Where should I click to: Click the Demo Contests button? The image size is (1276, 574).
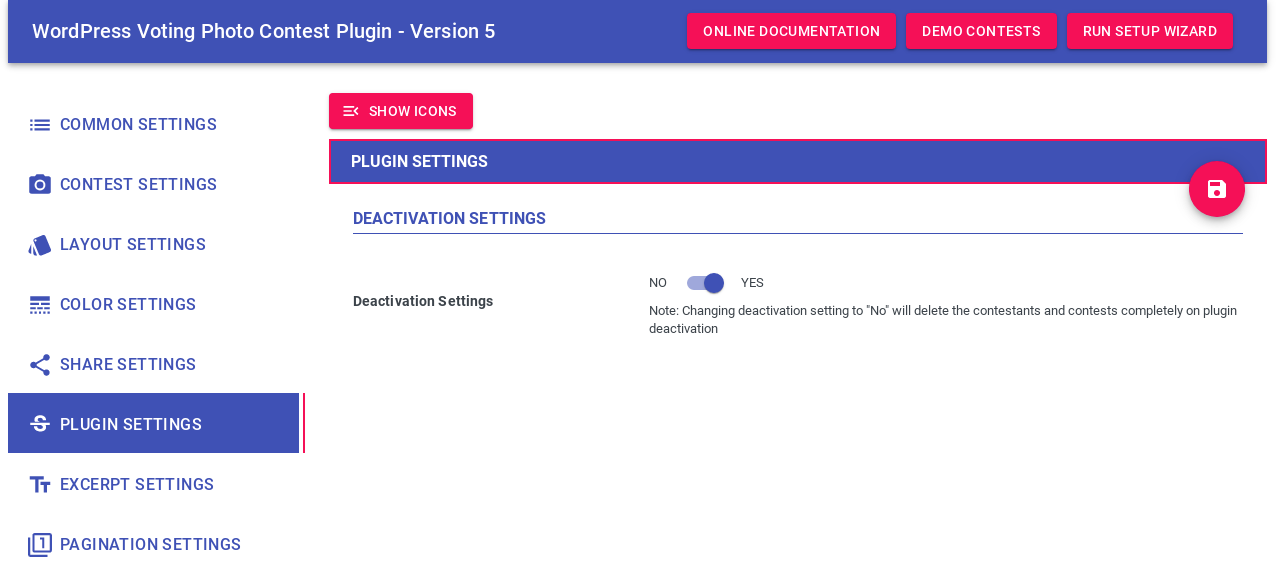click(981, 31)
